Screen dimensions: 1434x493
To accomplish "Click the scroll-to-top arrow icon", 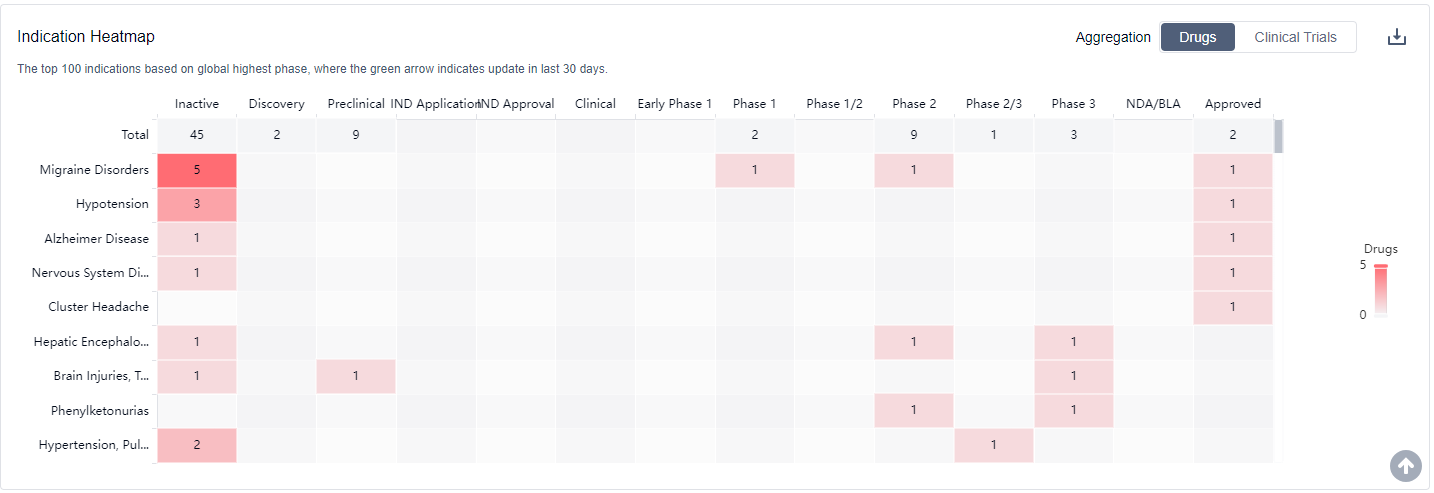I will click(x=1405, y=465).
